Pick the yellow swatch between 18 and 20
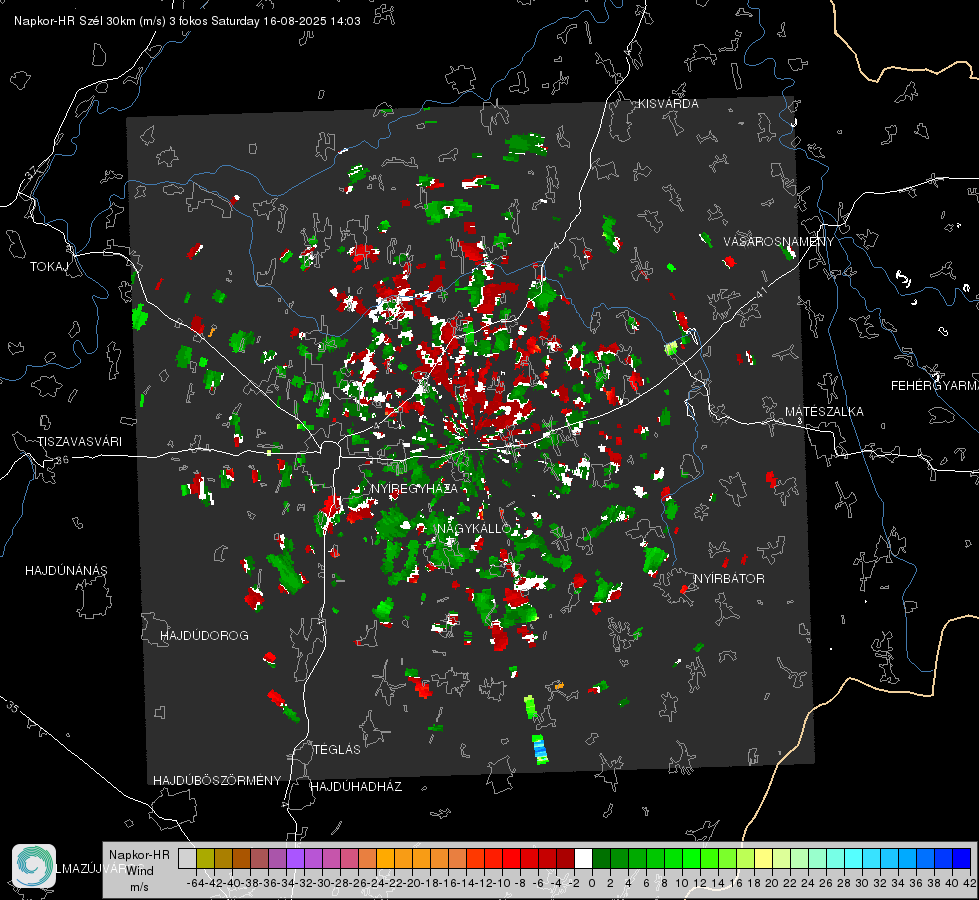Screen dimensions: 979x900 click(764, 859)
